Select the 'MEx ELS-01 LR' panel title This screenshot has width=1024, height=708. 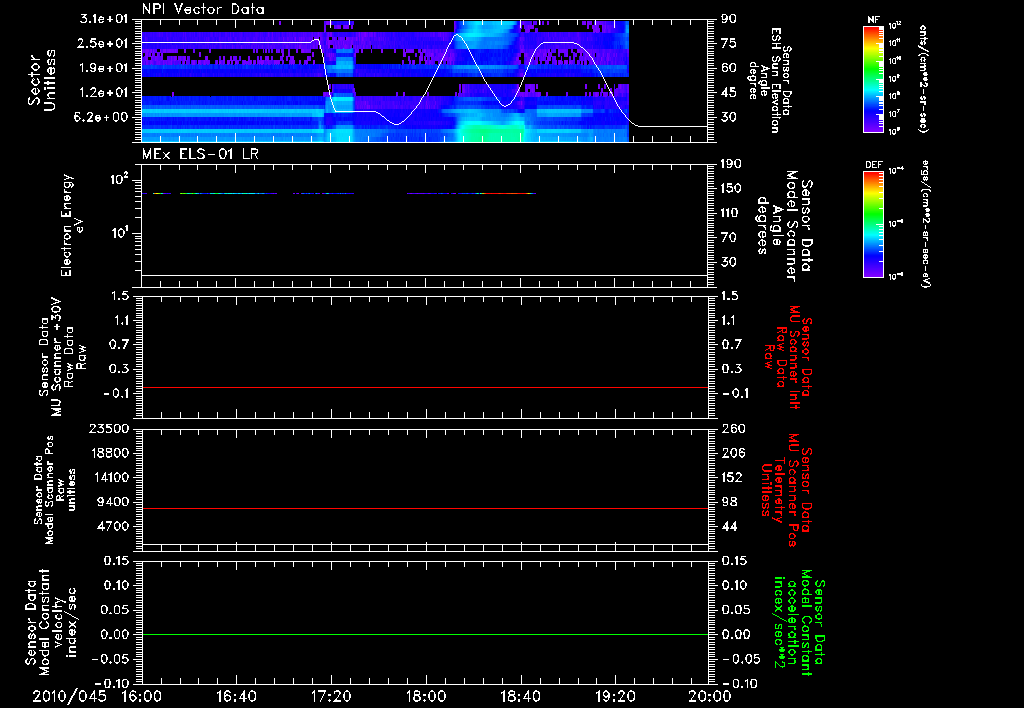200,154
